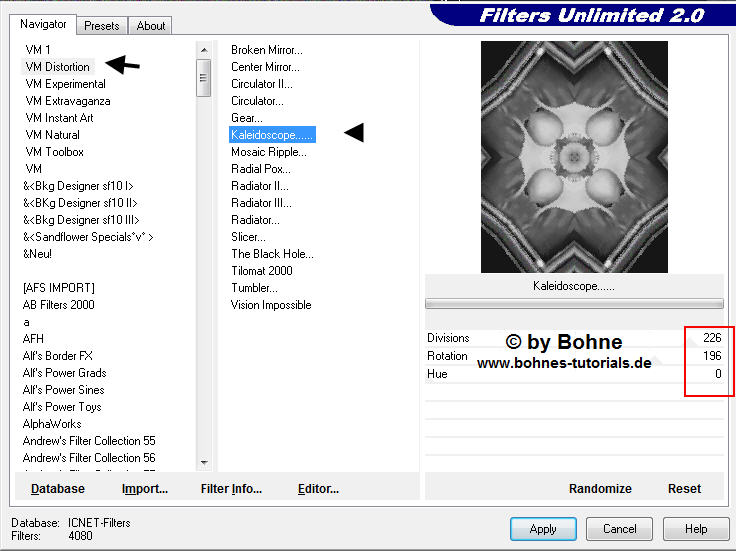Image resolution: width=736 pixels, height=551 pixels.
Task: Open the About tab
Action: pyautogui.click(x=151, y=26)
